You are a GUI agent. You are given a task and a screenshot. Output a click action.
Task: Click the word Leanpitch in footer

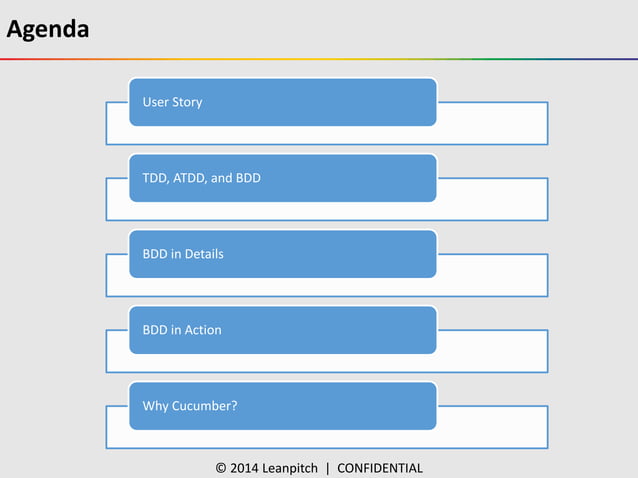pos(289,468)
